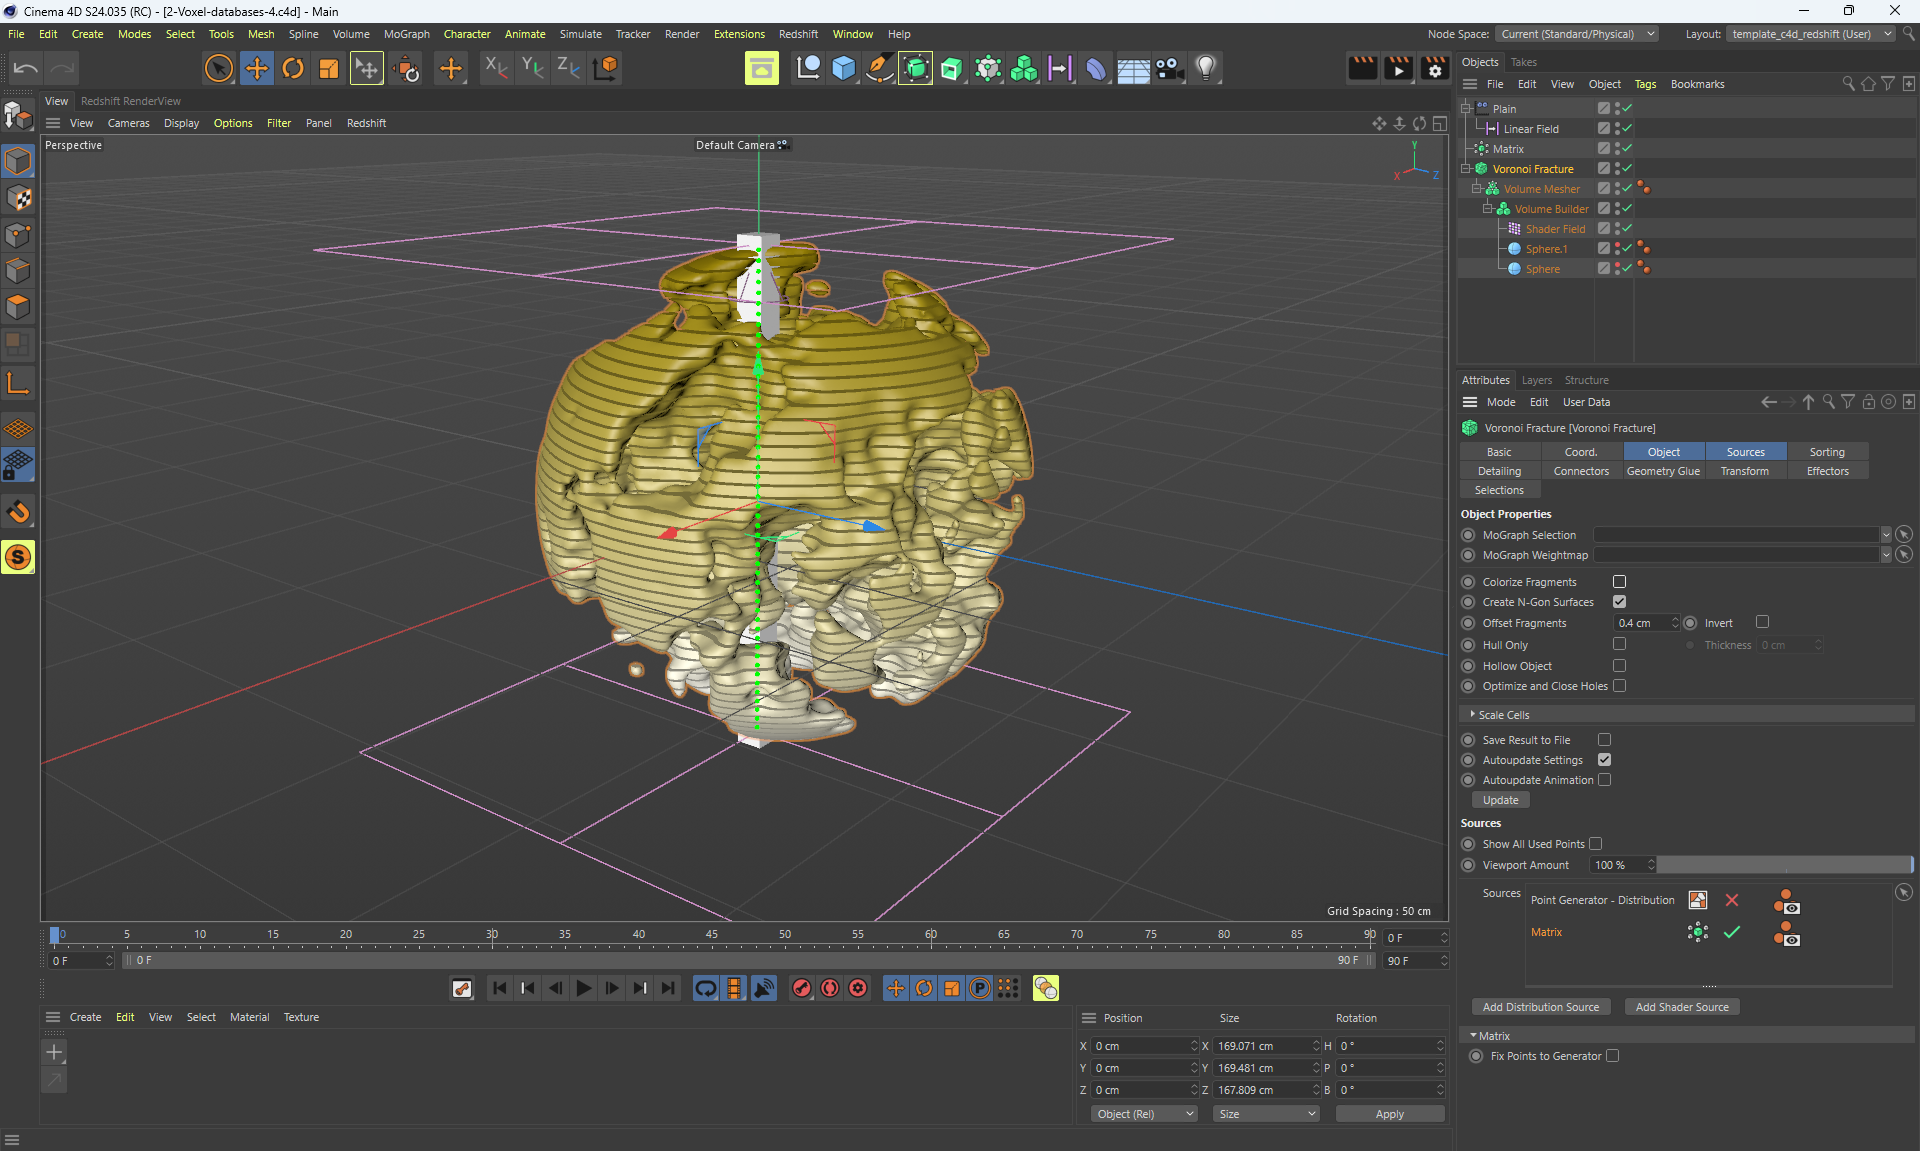The image size is (1920, 1151).
Task: Click the Light object icon
Action: click(1206, 68)
